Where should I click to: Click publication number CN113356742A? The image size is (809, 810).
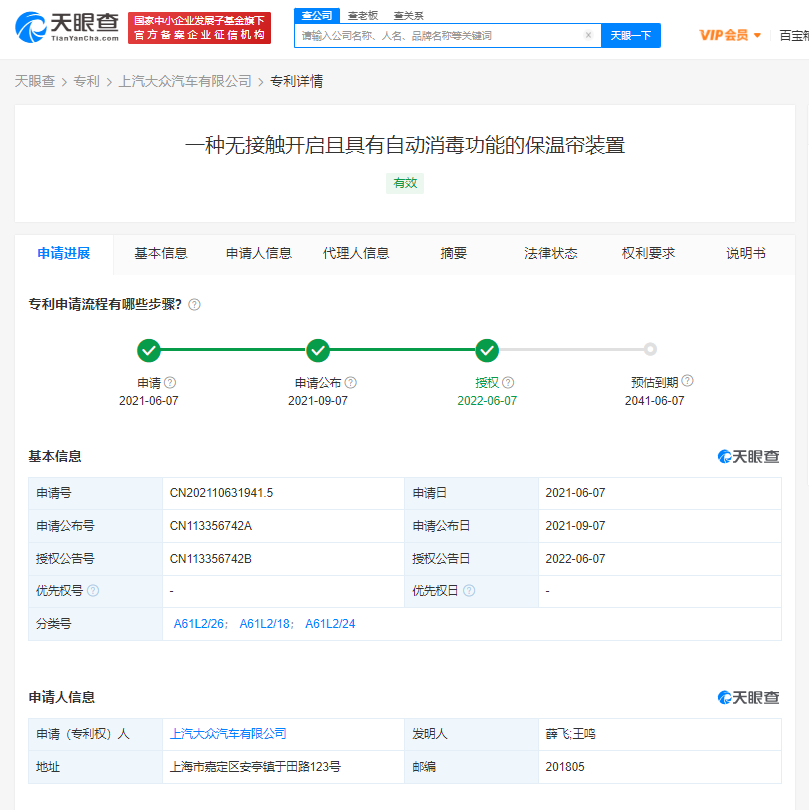point(211,526)
